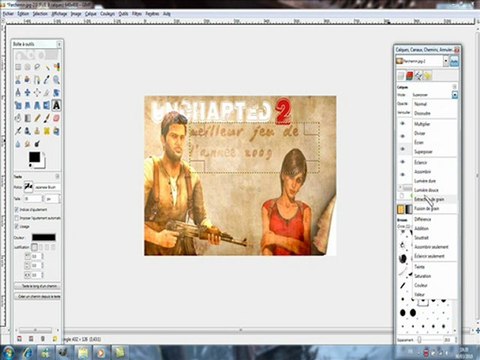This screenshot has width=480, height=360.
Task: Select the Move tool
Action: (x=28, y=92)
